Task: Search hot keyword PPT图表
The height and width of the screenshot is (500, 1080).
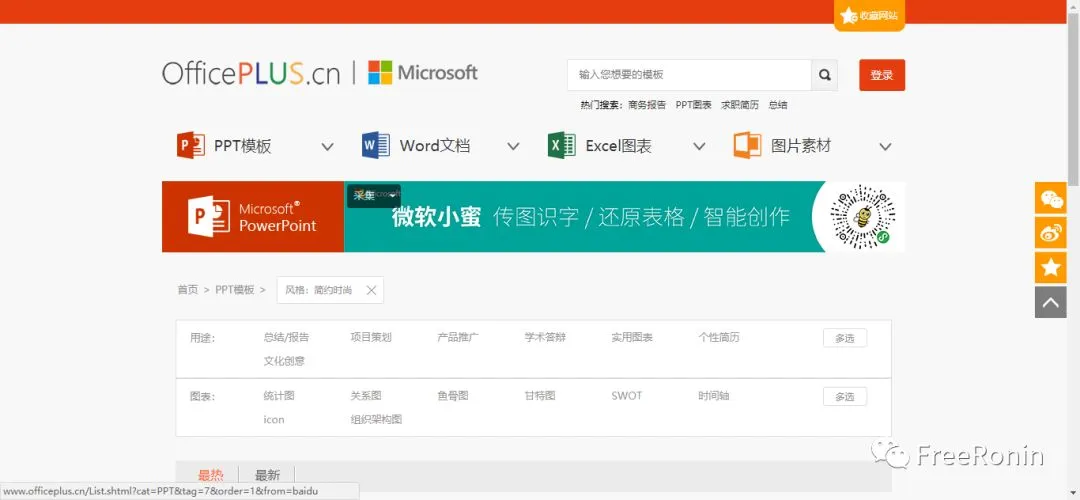Action: pos(693,105)
